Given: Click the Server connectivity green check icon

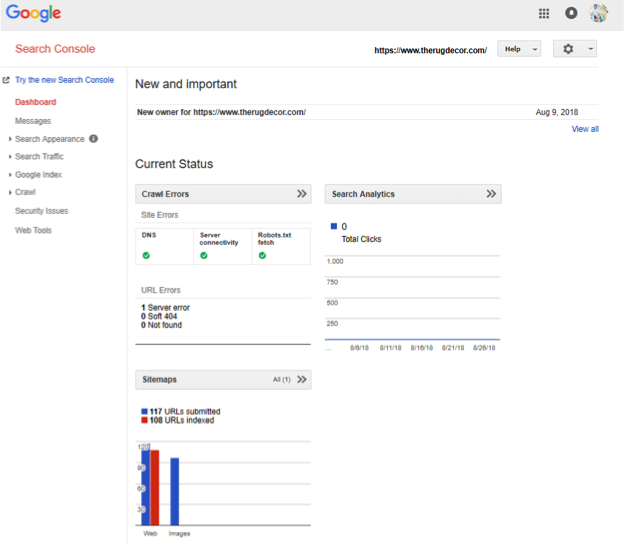Looking at the screenshot, I should tap(204, 255).
